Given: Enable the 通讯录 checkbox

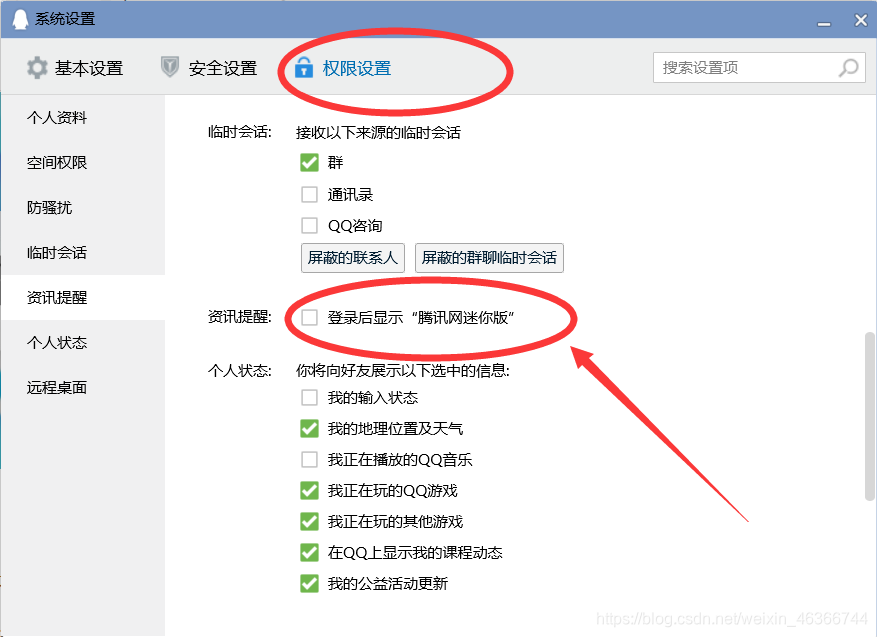Looking at the screenshot, I should [x=309, y=194].
